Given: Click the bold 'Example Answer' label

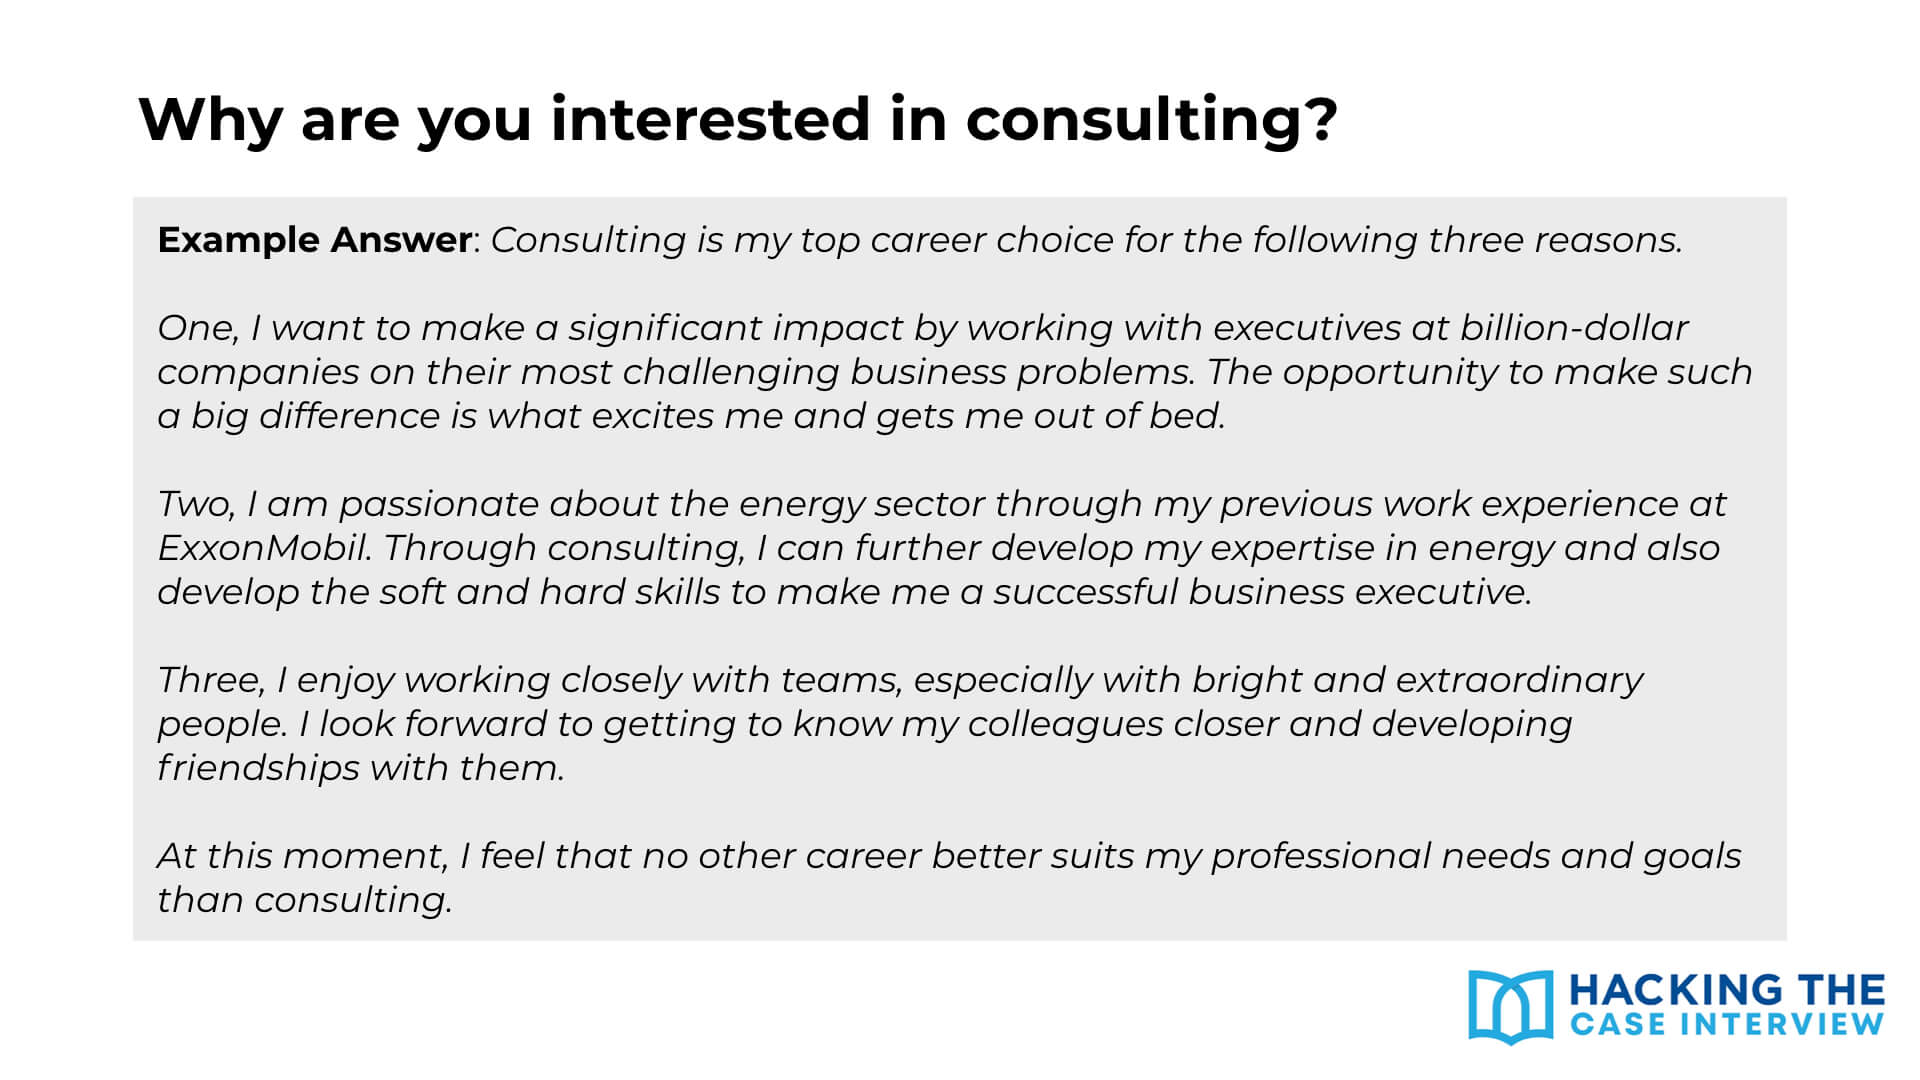Looking at the screenshot, I should tap(314, 240).
